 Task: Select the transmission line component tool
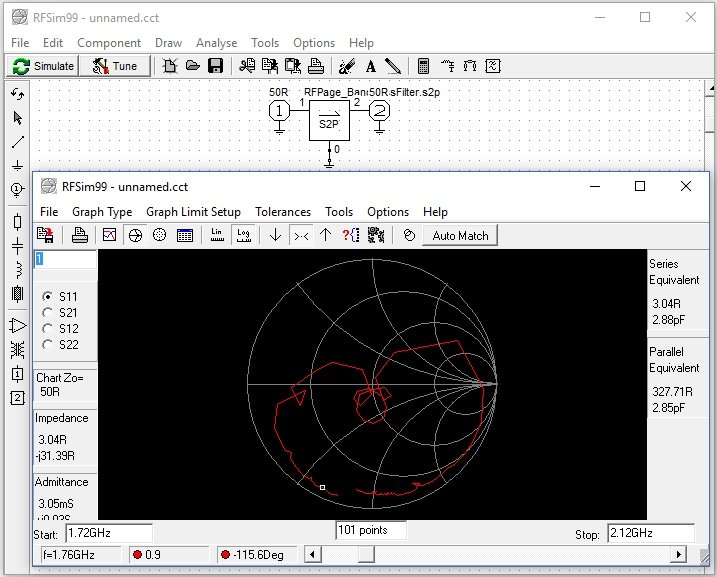[17, 294]
